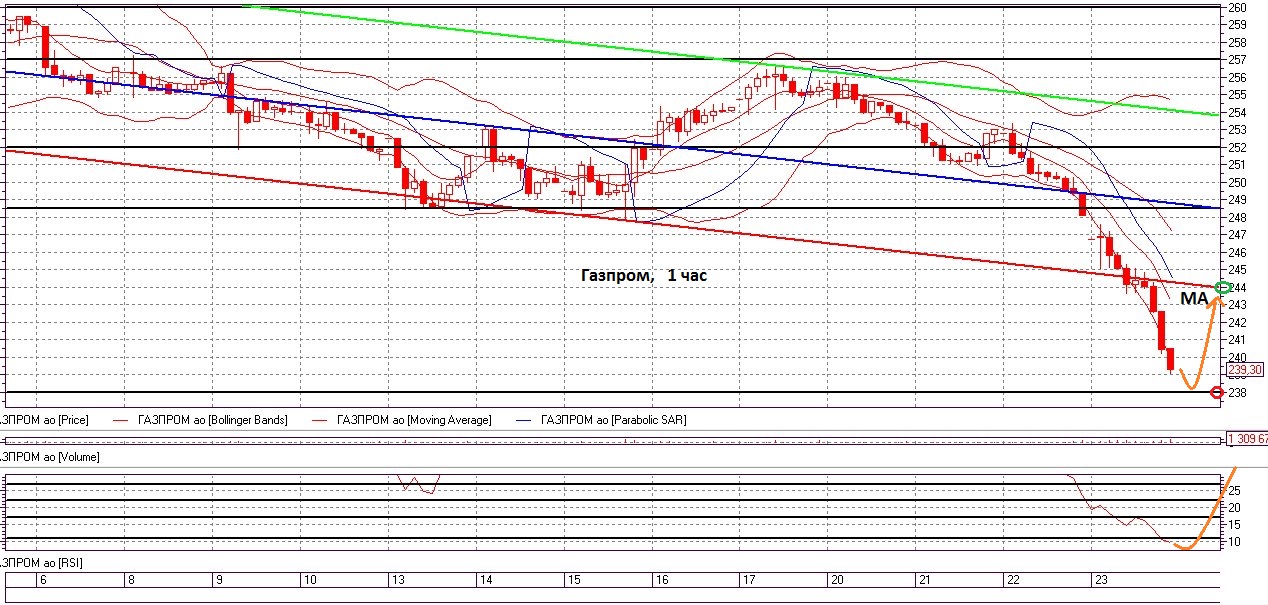Click the volume value tag 1 309 67
This screenshot has height=605, width=1268.
coord(1247,438)
